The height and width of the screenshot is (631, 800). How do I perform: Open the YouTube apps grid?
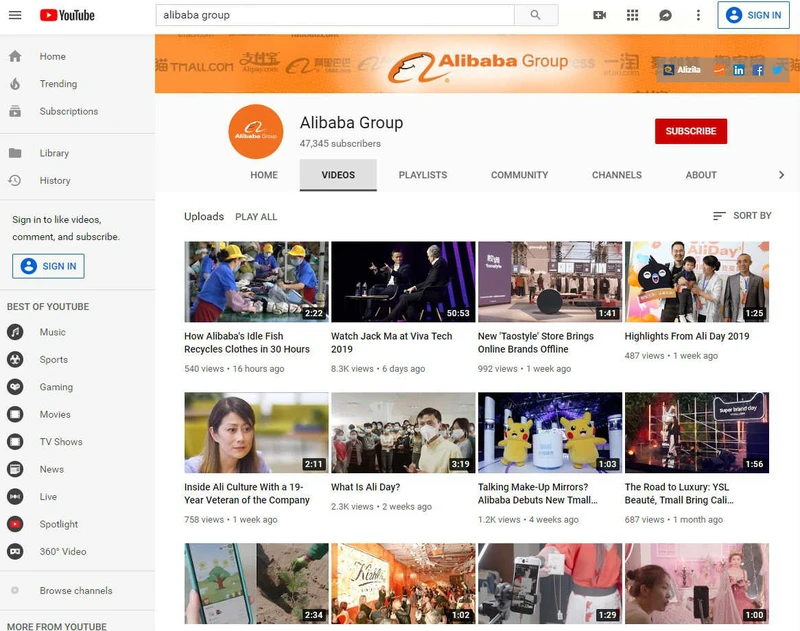pos(633,15)
